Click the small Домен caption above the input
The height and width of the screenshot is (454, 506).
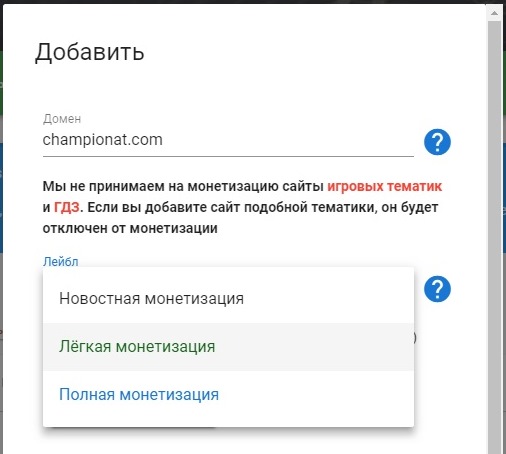point(62,119)
